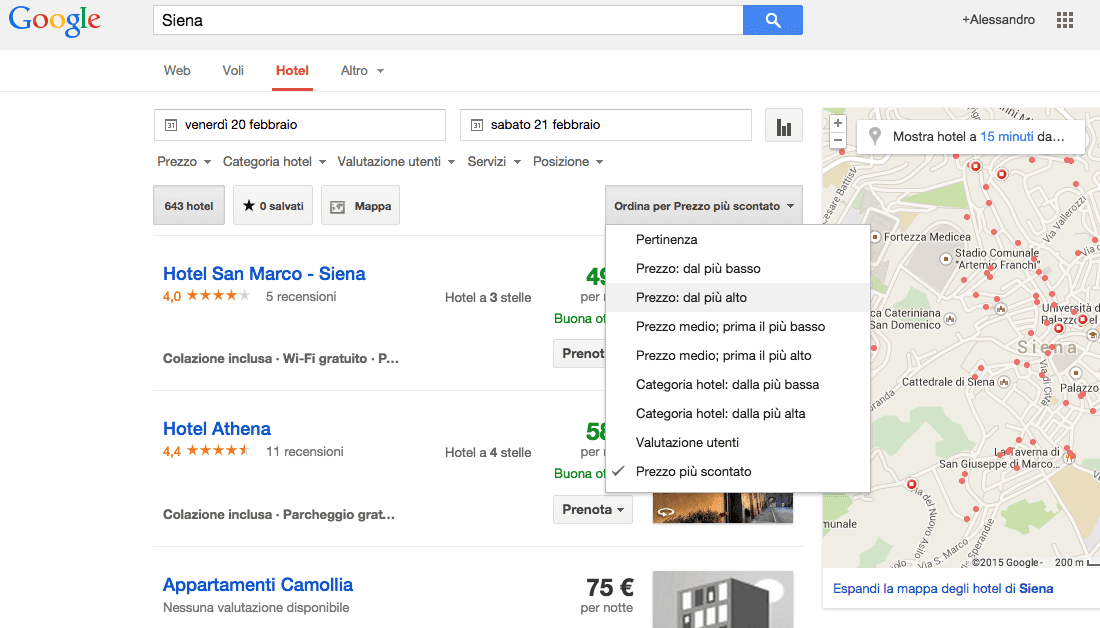The height and width of the screenshot is (628, 1100).
Task: Open the Google apps grid
Action: 1064,20
